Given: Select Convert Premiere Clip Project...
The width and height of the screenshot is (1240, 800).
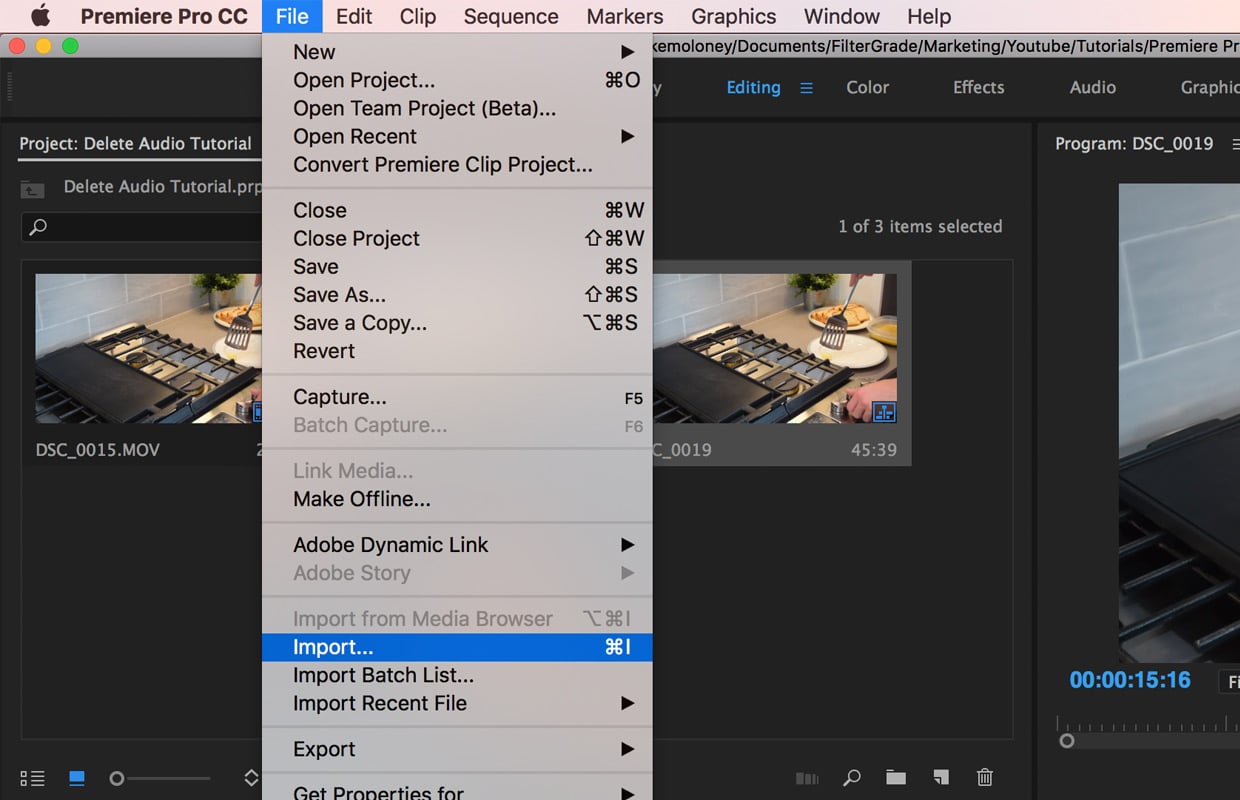Looking at the screenshot, I should pos(457,164).
